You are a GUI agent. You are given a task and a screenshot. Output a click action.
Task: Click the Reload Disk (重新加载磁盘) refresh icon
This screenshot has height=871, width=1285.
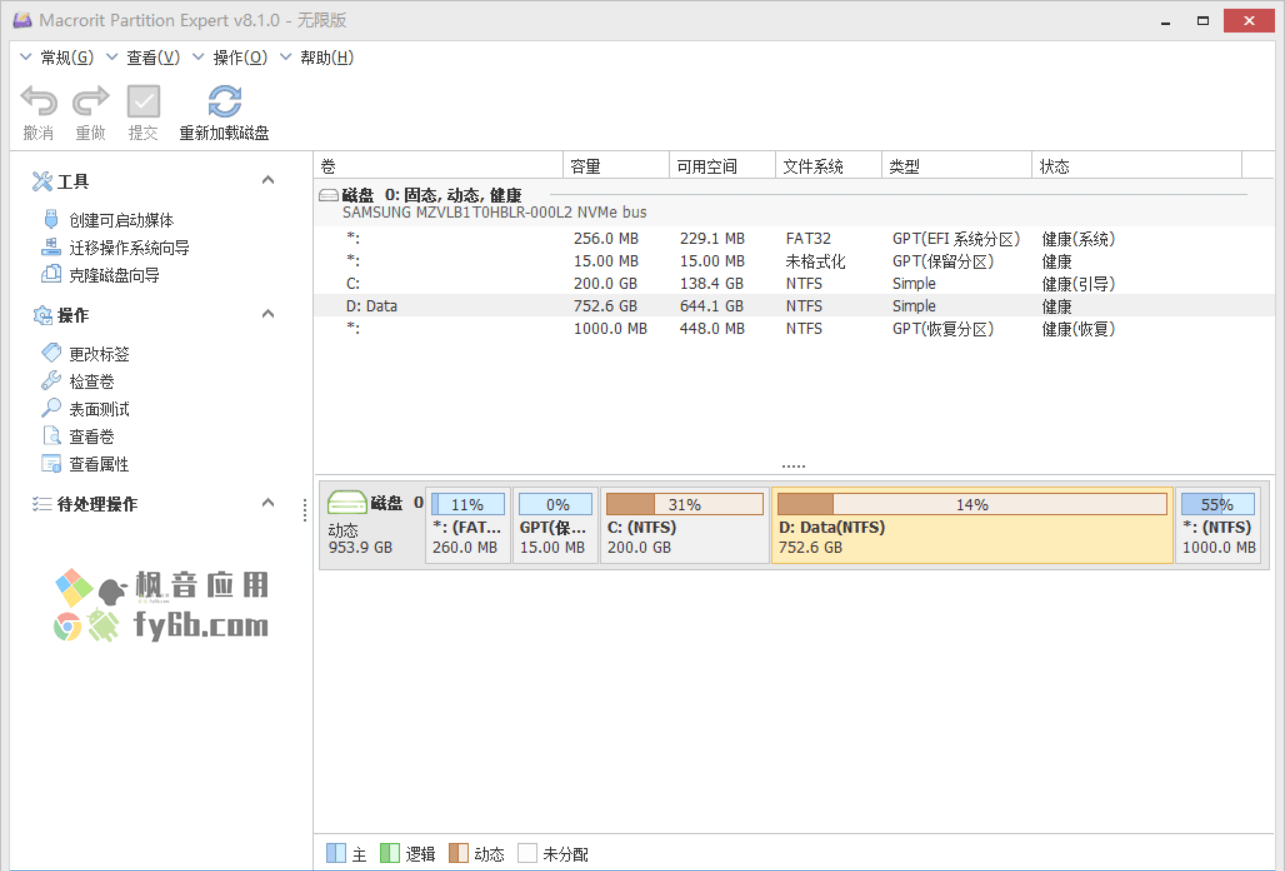224,101
